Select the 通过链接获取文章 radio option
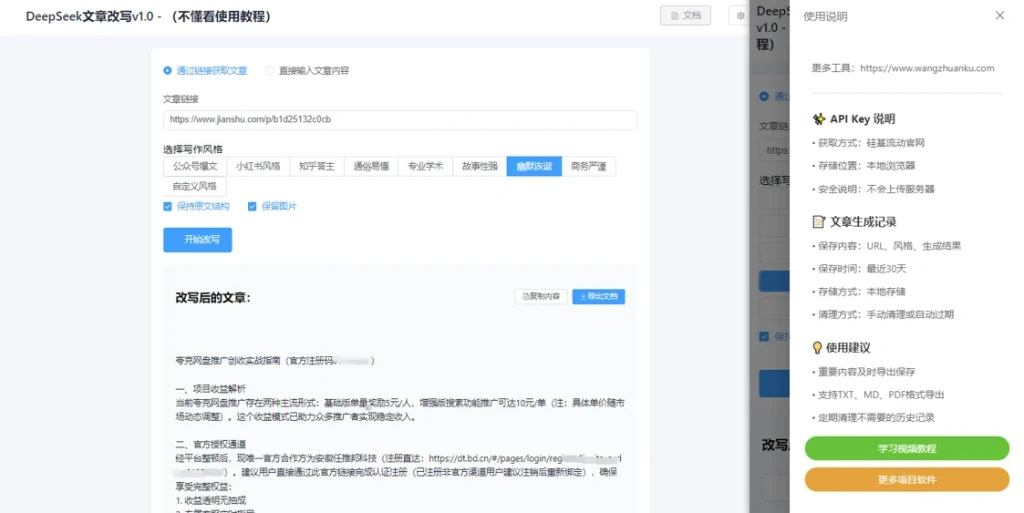The height and width of the screenshot is (513, 1024). [205, 70]
